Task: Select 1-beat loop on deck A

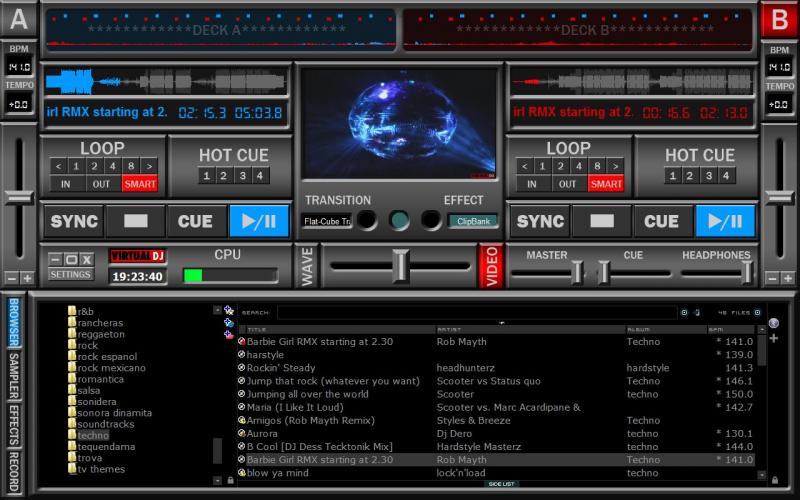Action: pos(76,166)
